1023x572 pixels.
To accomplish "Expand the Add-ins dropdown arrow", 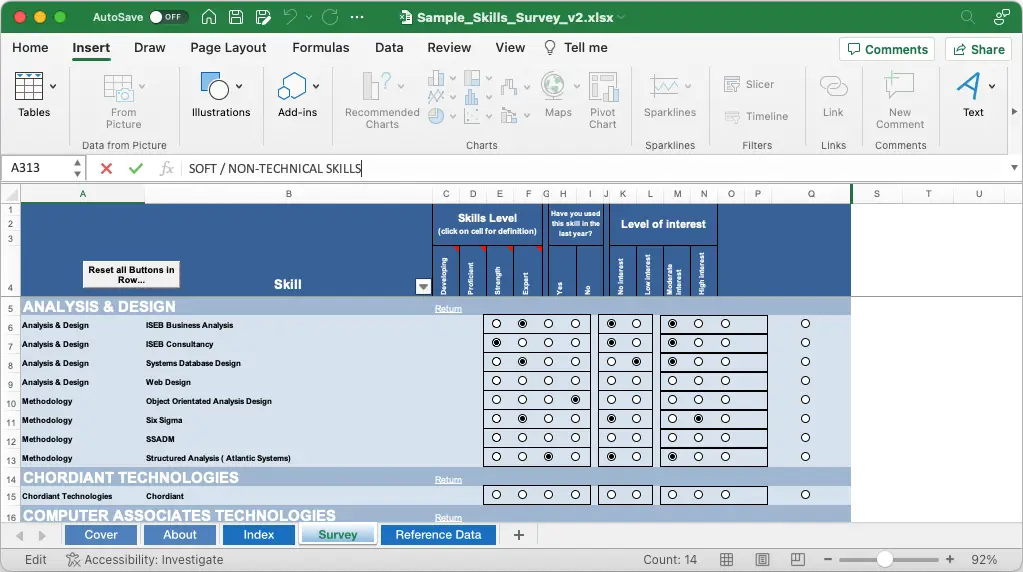I will coord(316,86).
